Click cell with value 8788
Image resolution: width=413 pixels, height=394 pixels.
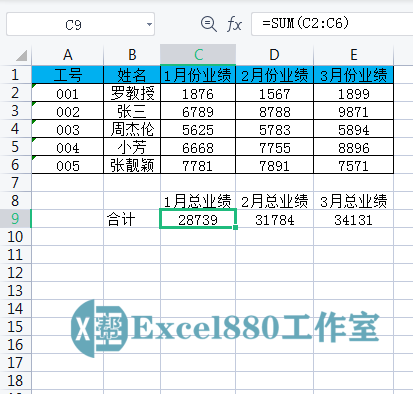[274, 111]
